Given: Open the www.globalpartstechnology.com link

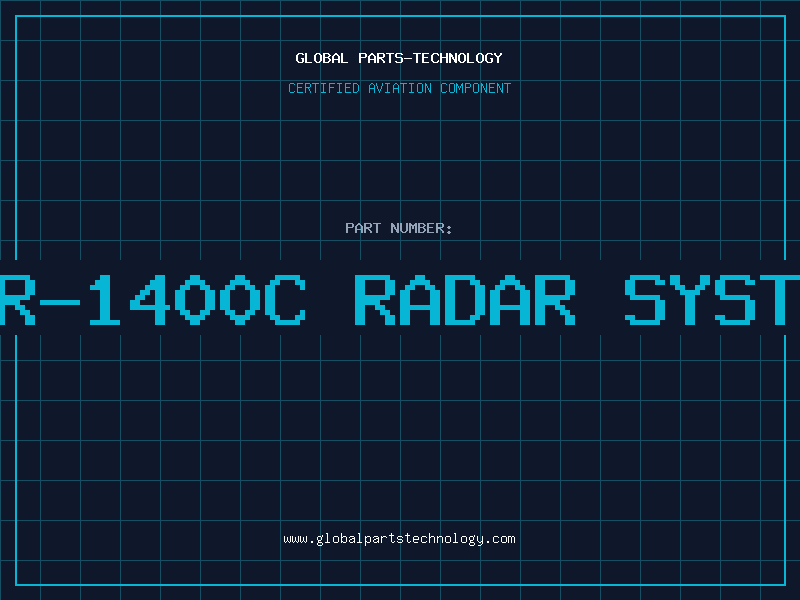Looking at the screenshot, I should click(399, 539).
